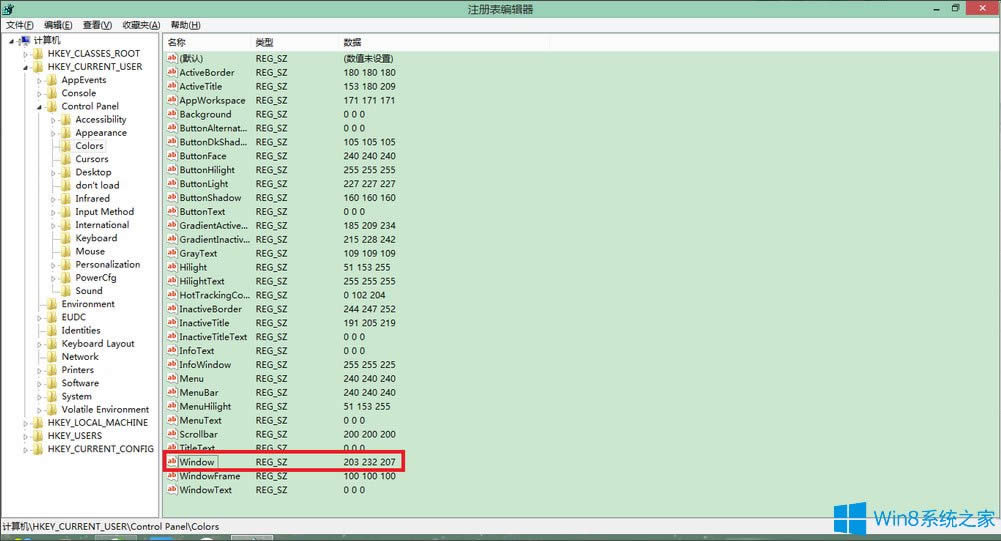This screenshot has height=541, width=1001.
Task: Collapse the Control Panel tree arrow
Action: pos(40,107)
